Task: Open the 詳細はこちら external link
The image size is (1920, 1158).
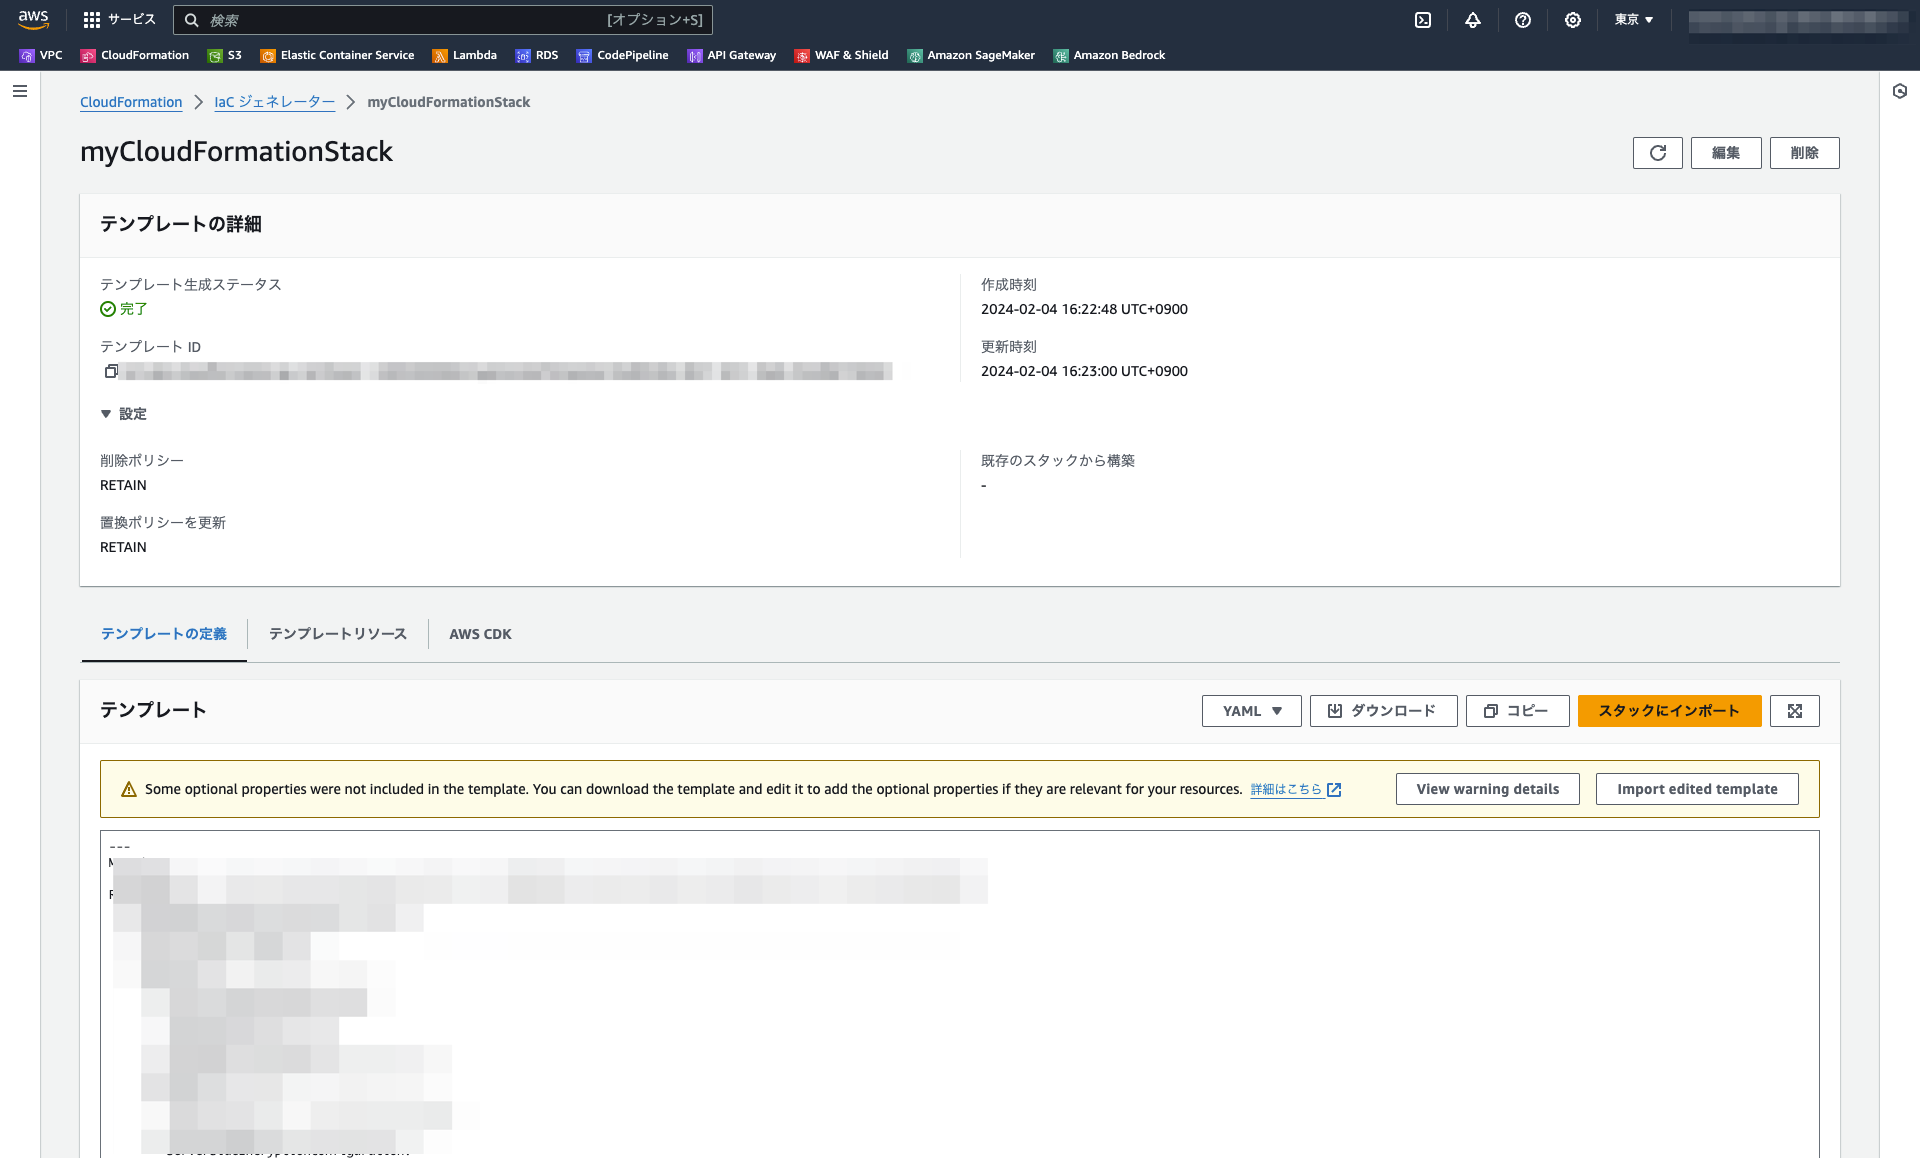Action: tap(1296, 789)
